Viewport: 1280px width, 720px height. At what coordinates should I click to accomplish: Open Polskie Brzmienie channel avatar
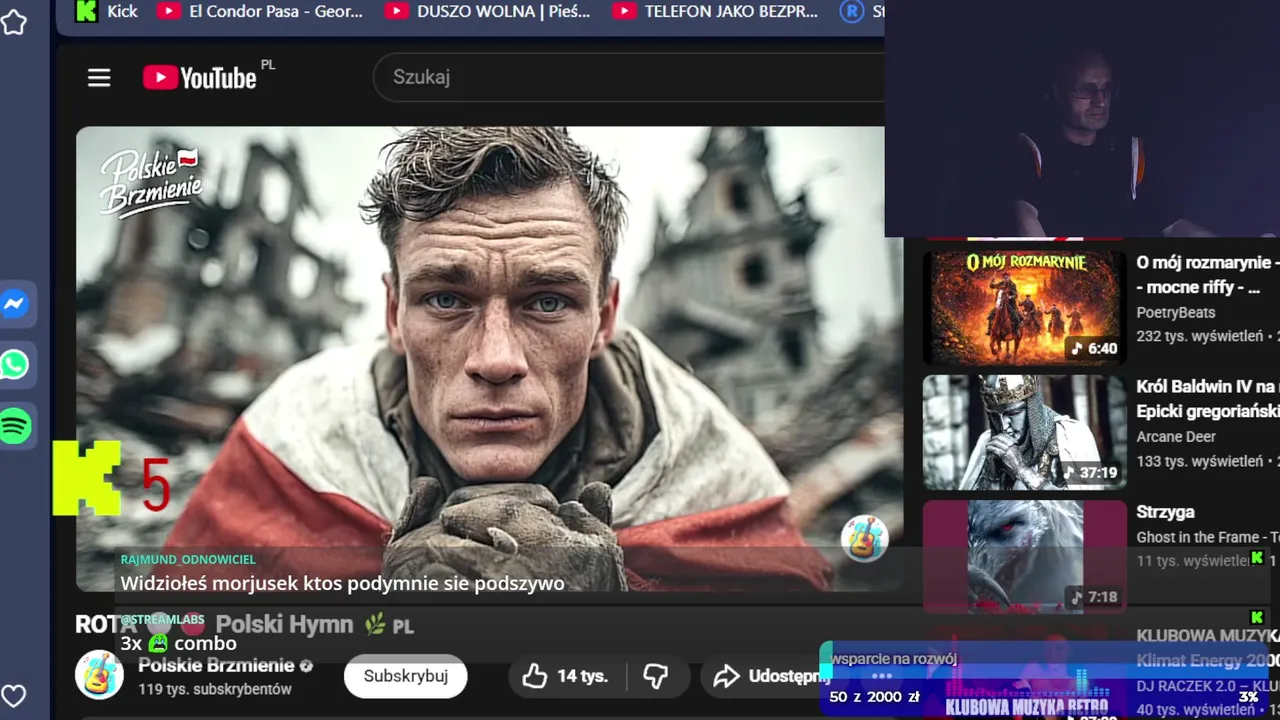coord(99,674)
